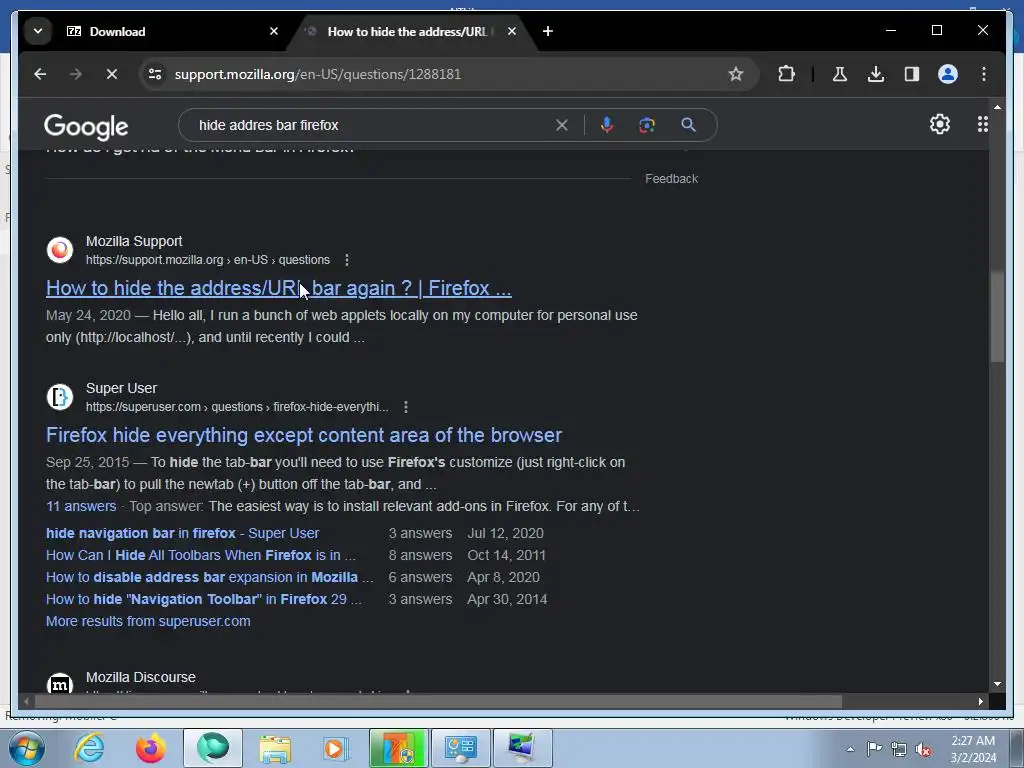Close the Download tab

[274, 31]
